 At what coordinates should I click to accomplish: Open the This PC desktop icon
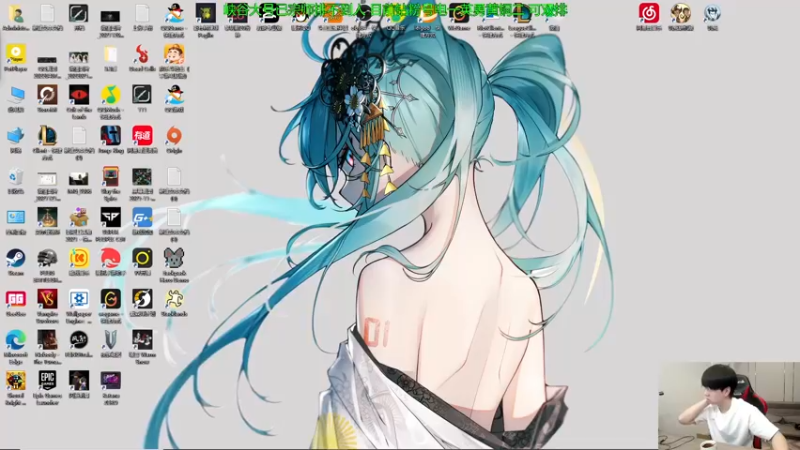point(16,95)
